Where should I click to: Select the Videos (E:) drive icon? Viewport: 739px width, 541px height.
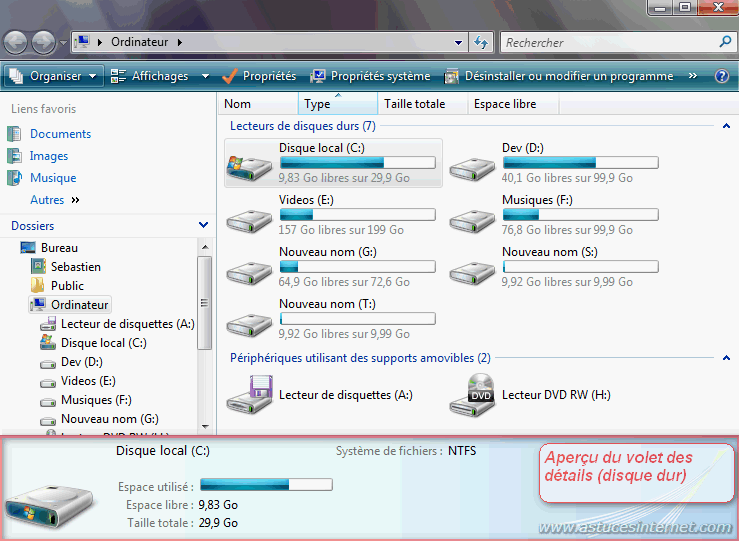click(249, 221)
